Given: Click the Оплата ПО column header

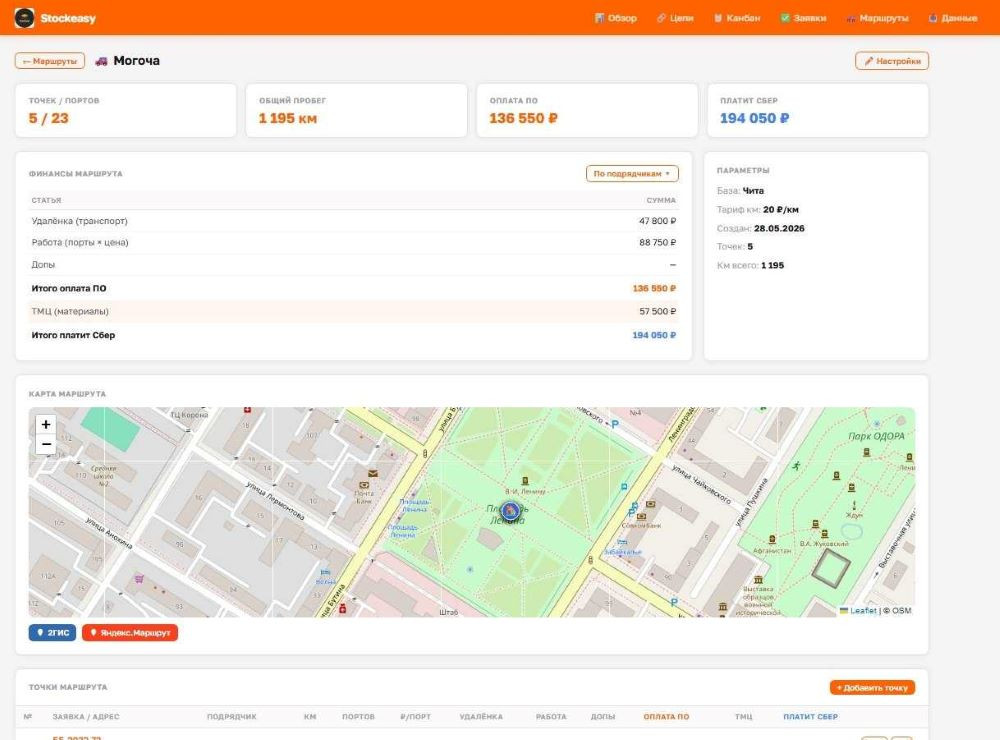Looking at the screenshot, I should pos(666,716).
